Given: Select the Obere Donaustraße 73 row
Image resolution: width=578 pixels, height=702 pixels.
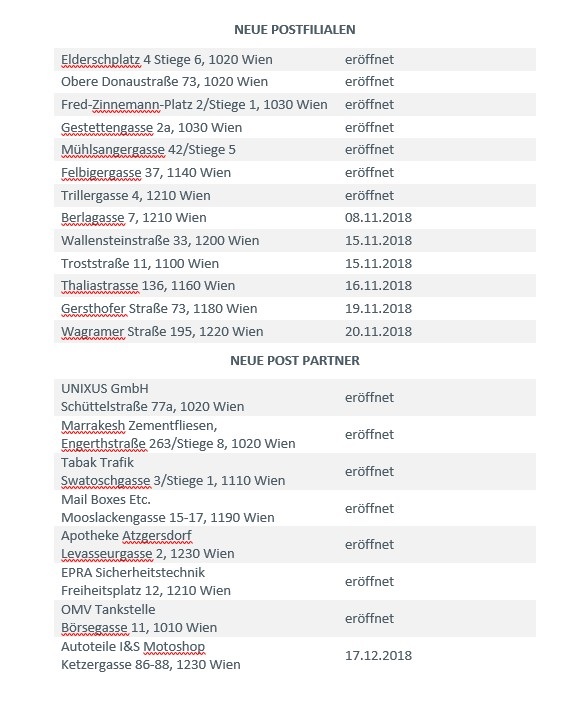Looking at the screenshot, I should click(x=295, y=82).
